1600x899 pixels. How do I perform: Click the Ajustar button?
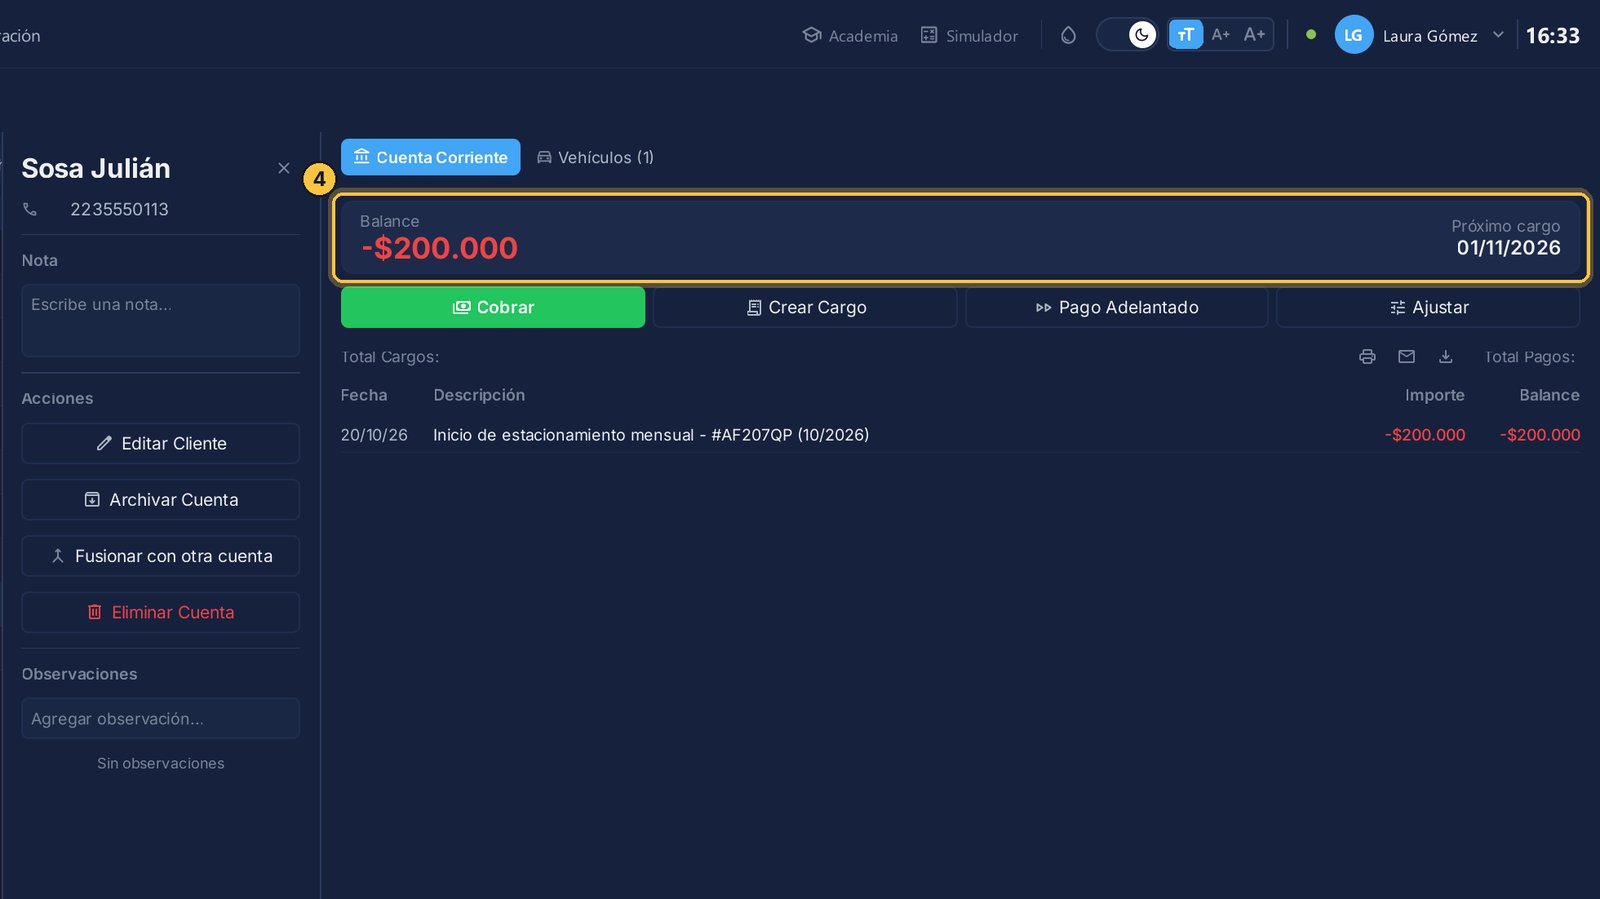[1428, 307]
